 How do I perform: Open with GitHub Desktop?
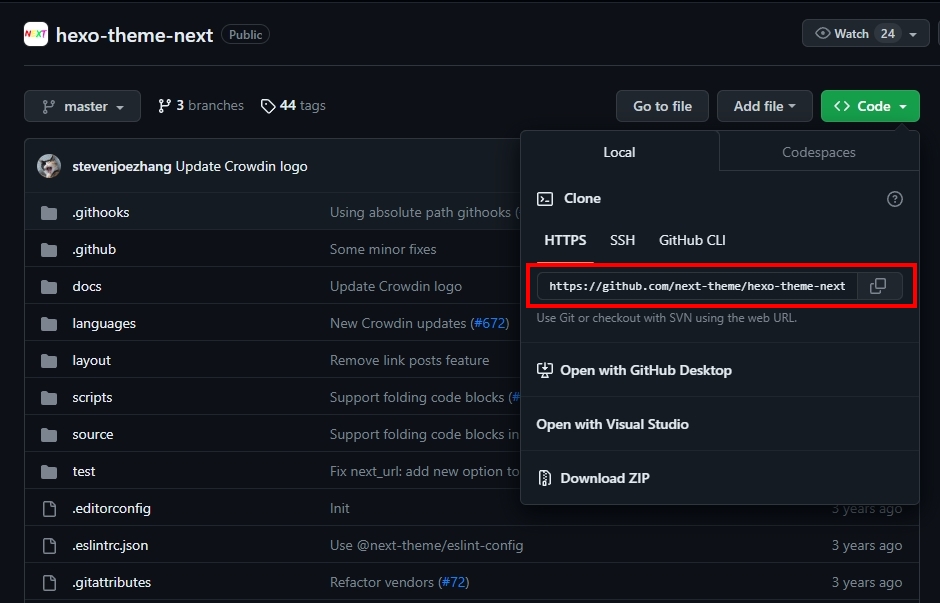click(634, 370)
